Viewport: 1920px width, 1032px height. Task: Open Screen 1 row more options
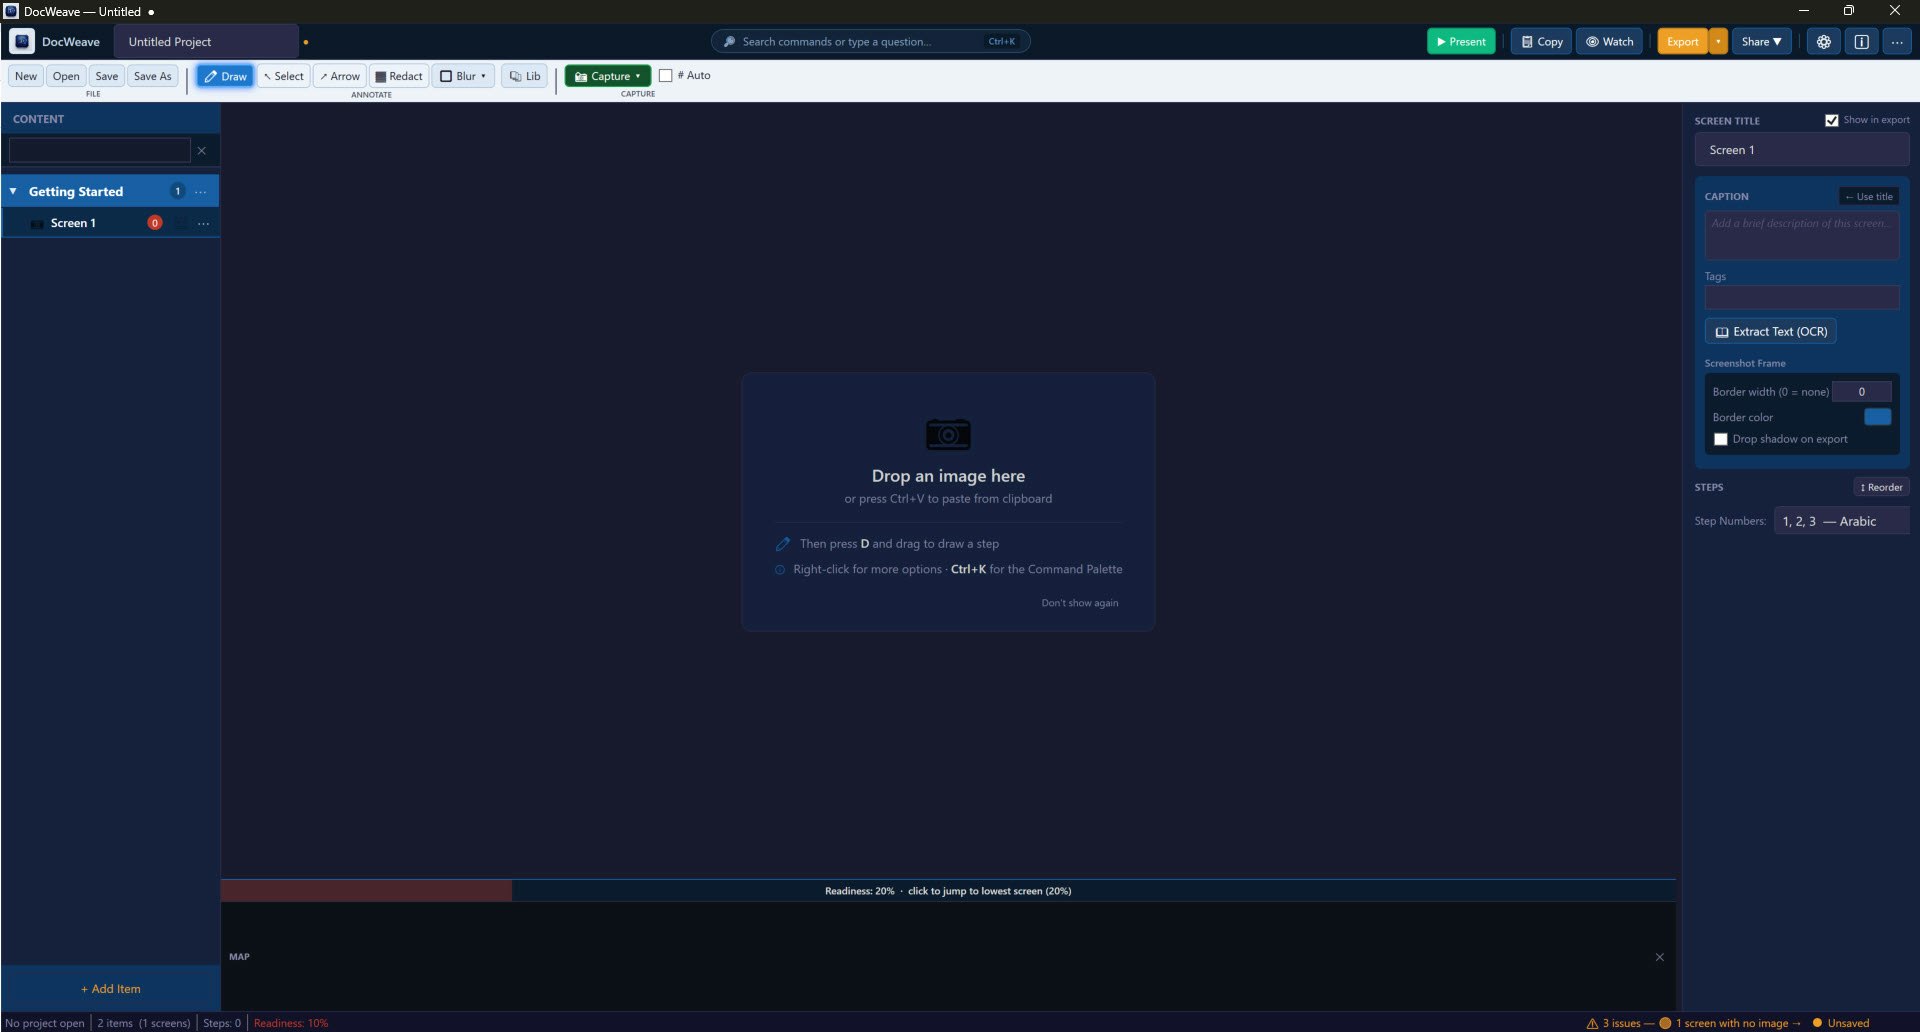204,223
